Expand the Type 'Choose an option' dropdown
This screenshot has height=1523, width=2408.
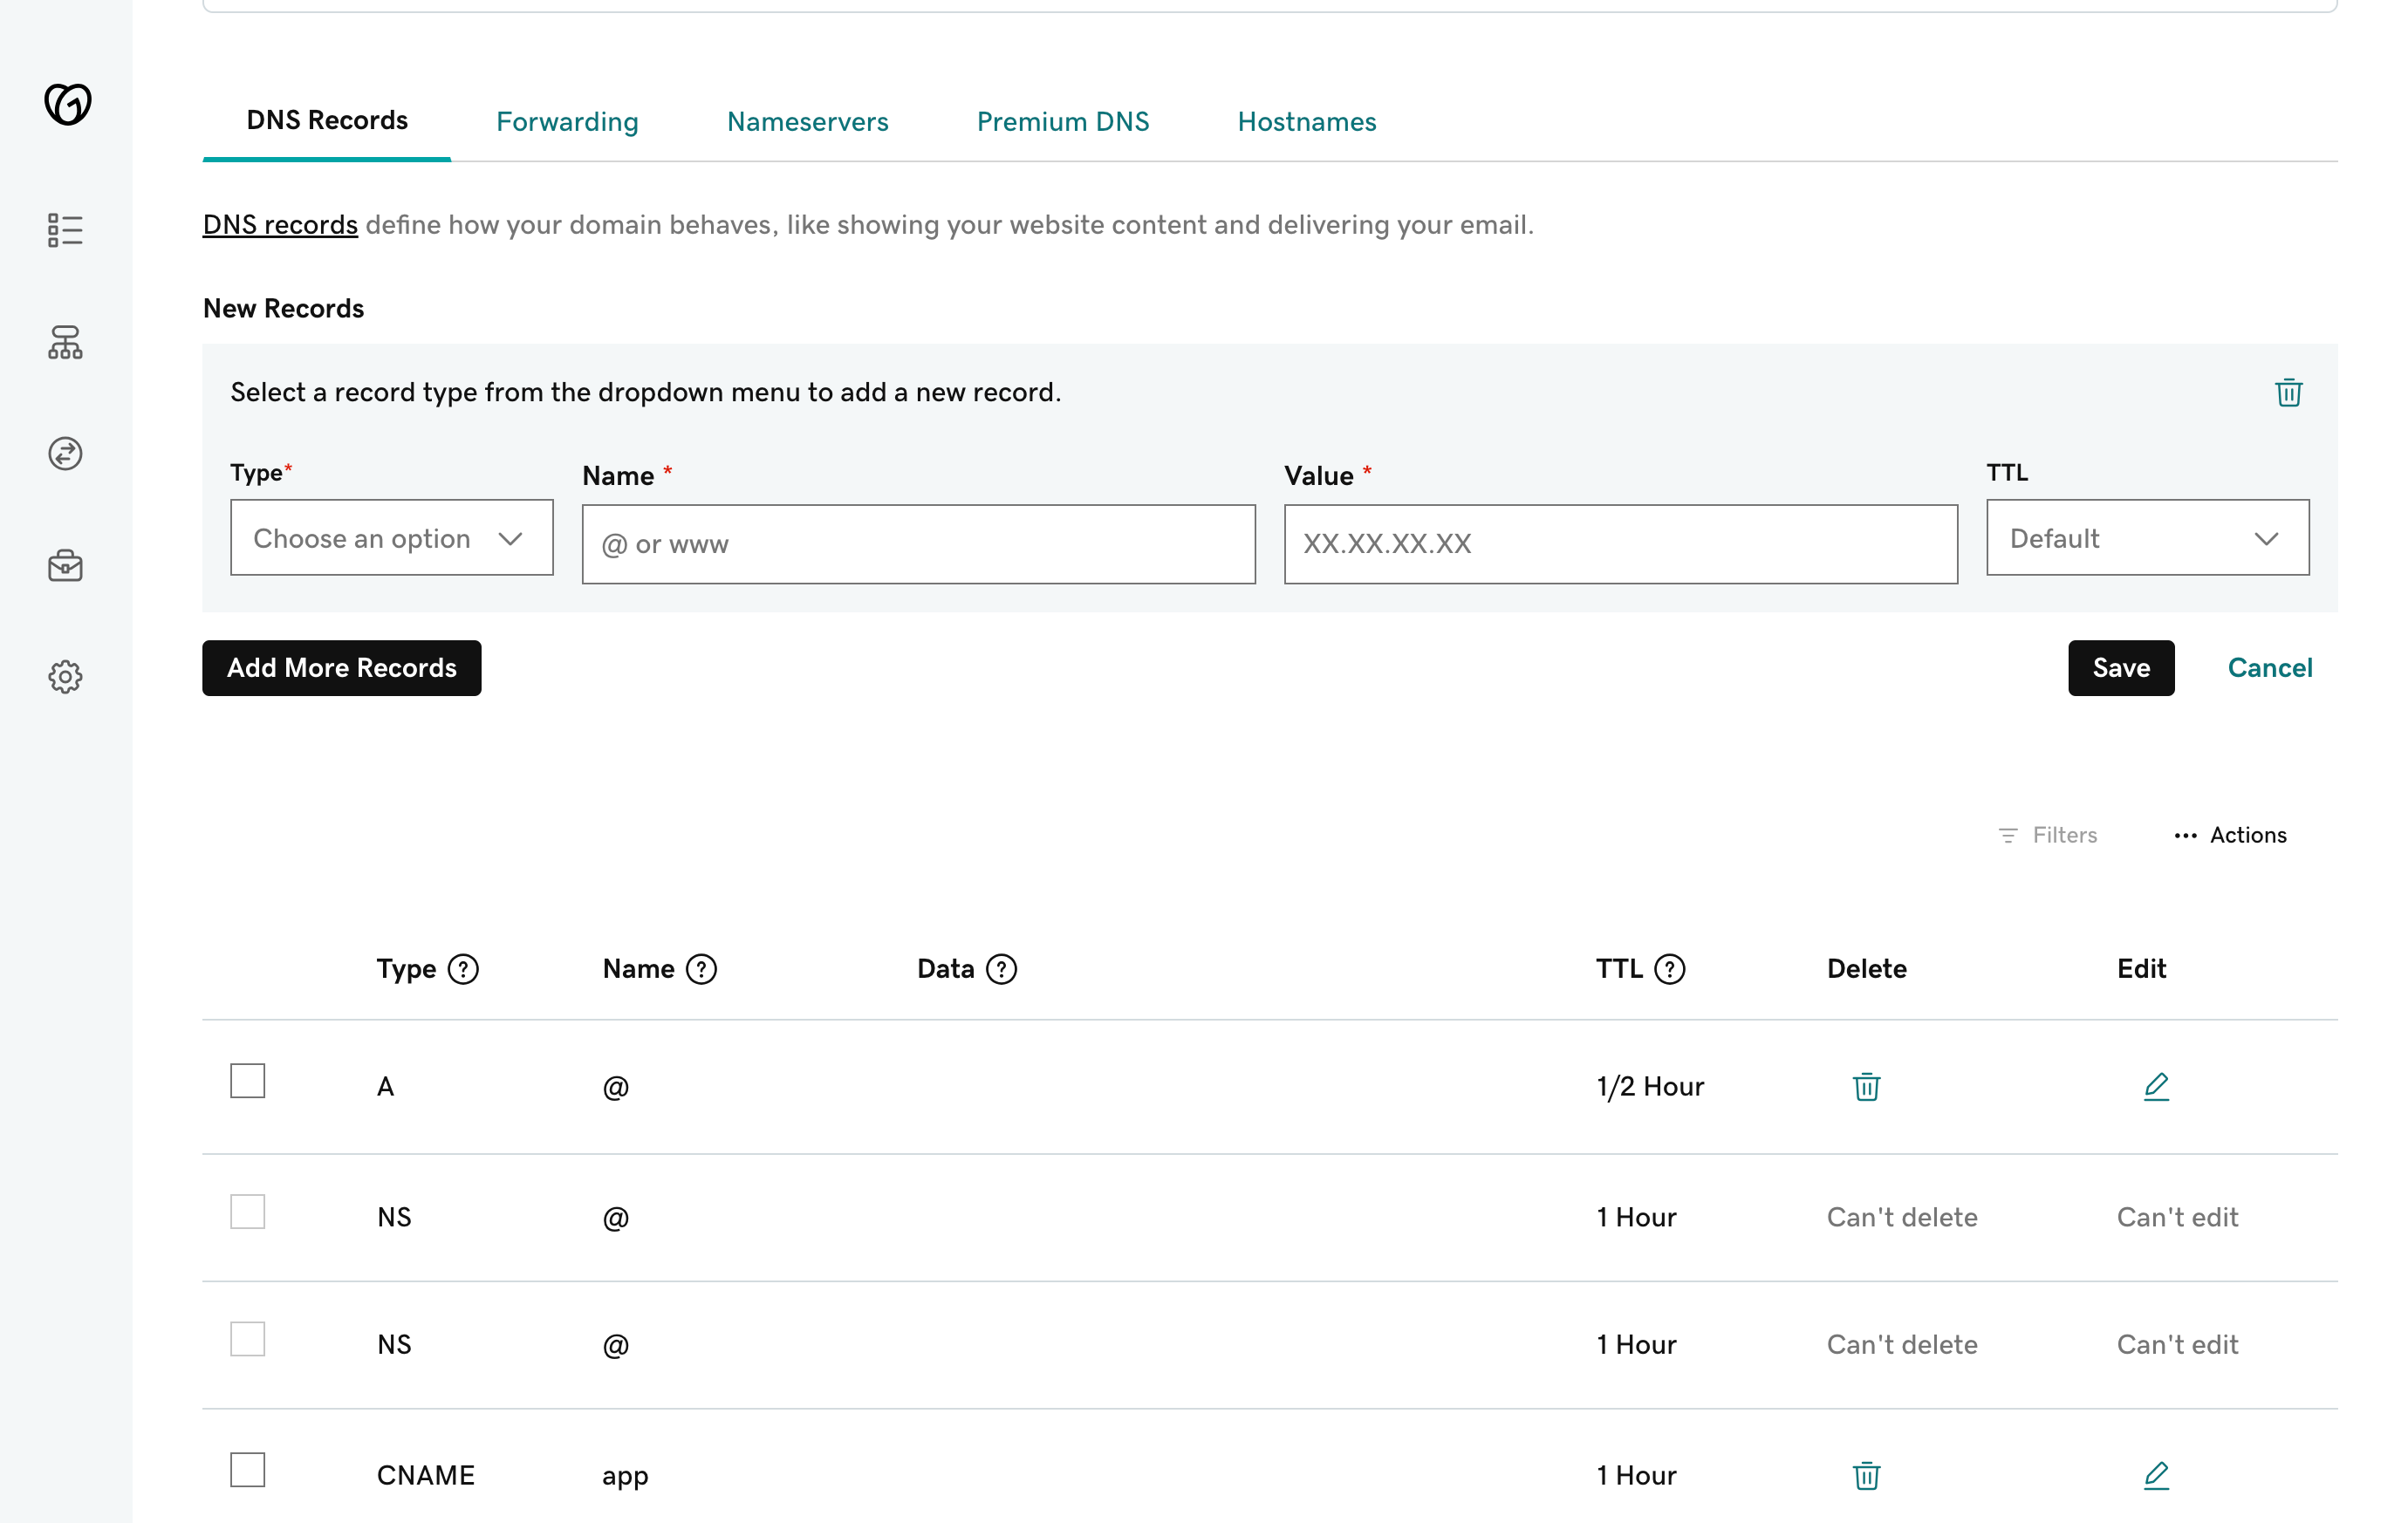pos(392,538)
